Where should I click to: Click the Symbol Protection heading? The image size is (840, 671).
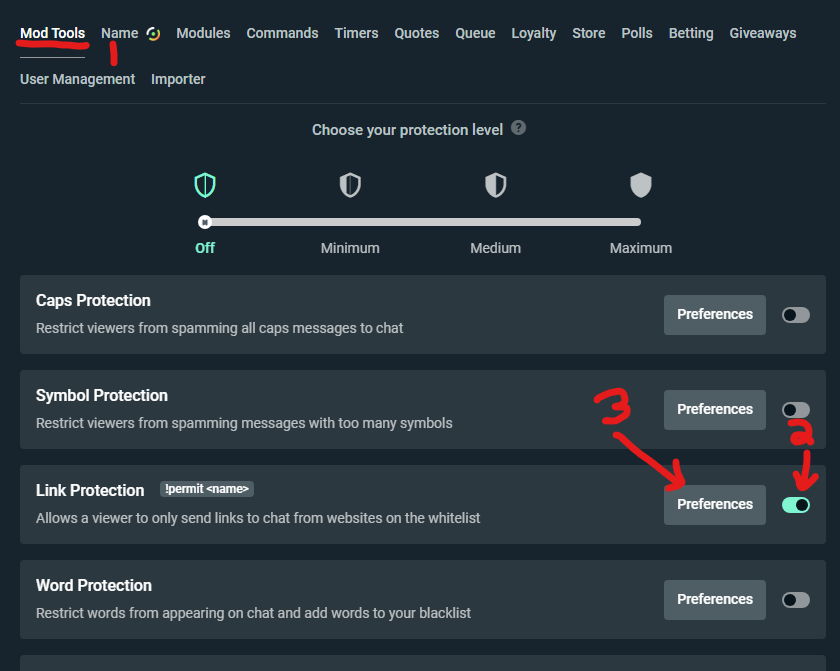[x=102, y=396]
